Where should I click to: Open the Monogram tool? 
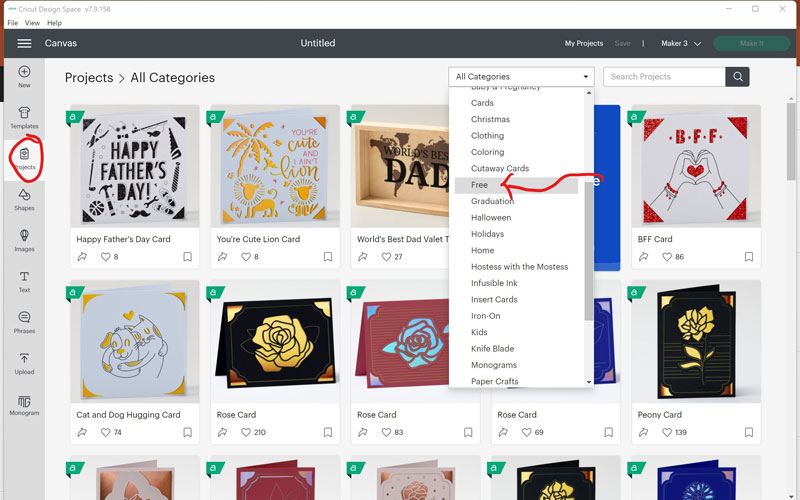(24, 405)
